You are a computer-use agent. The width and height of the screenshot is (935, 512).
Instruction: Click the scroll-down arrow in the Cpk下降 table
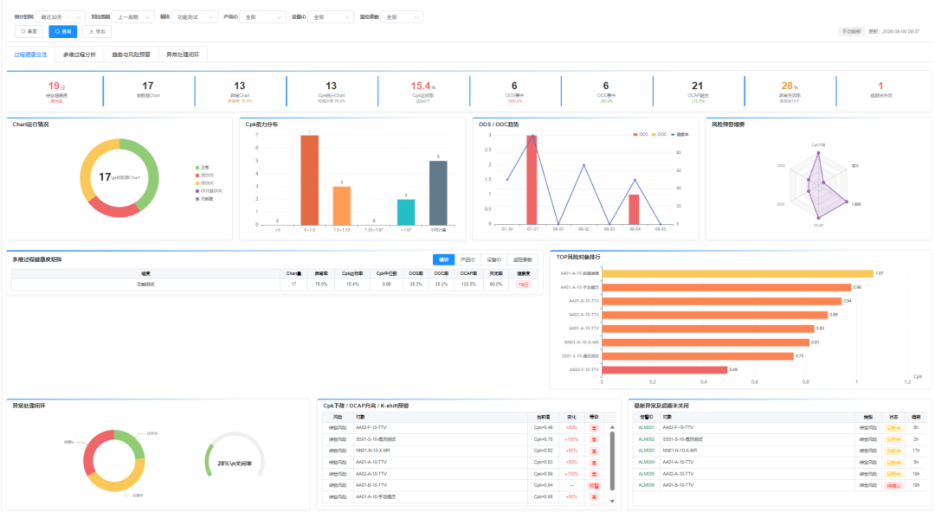pyautogui.click(x=612, y=501)
